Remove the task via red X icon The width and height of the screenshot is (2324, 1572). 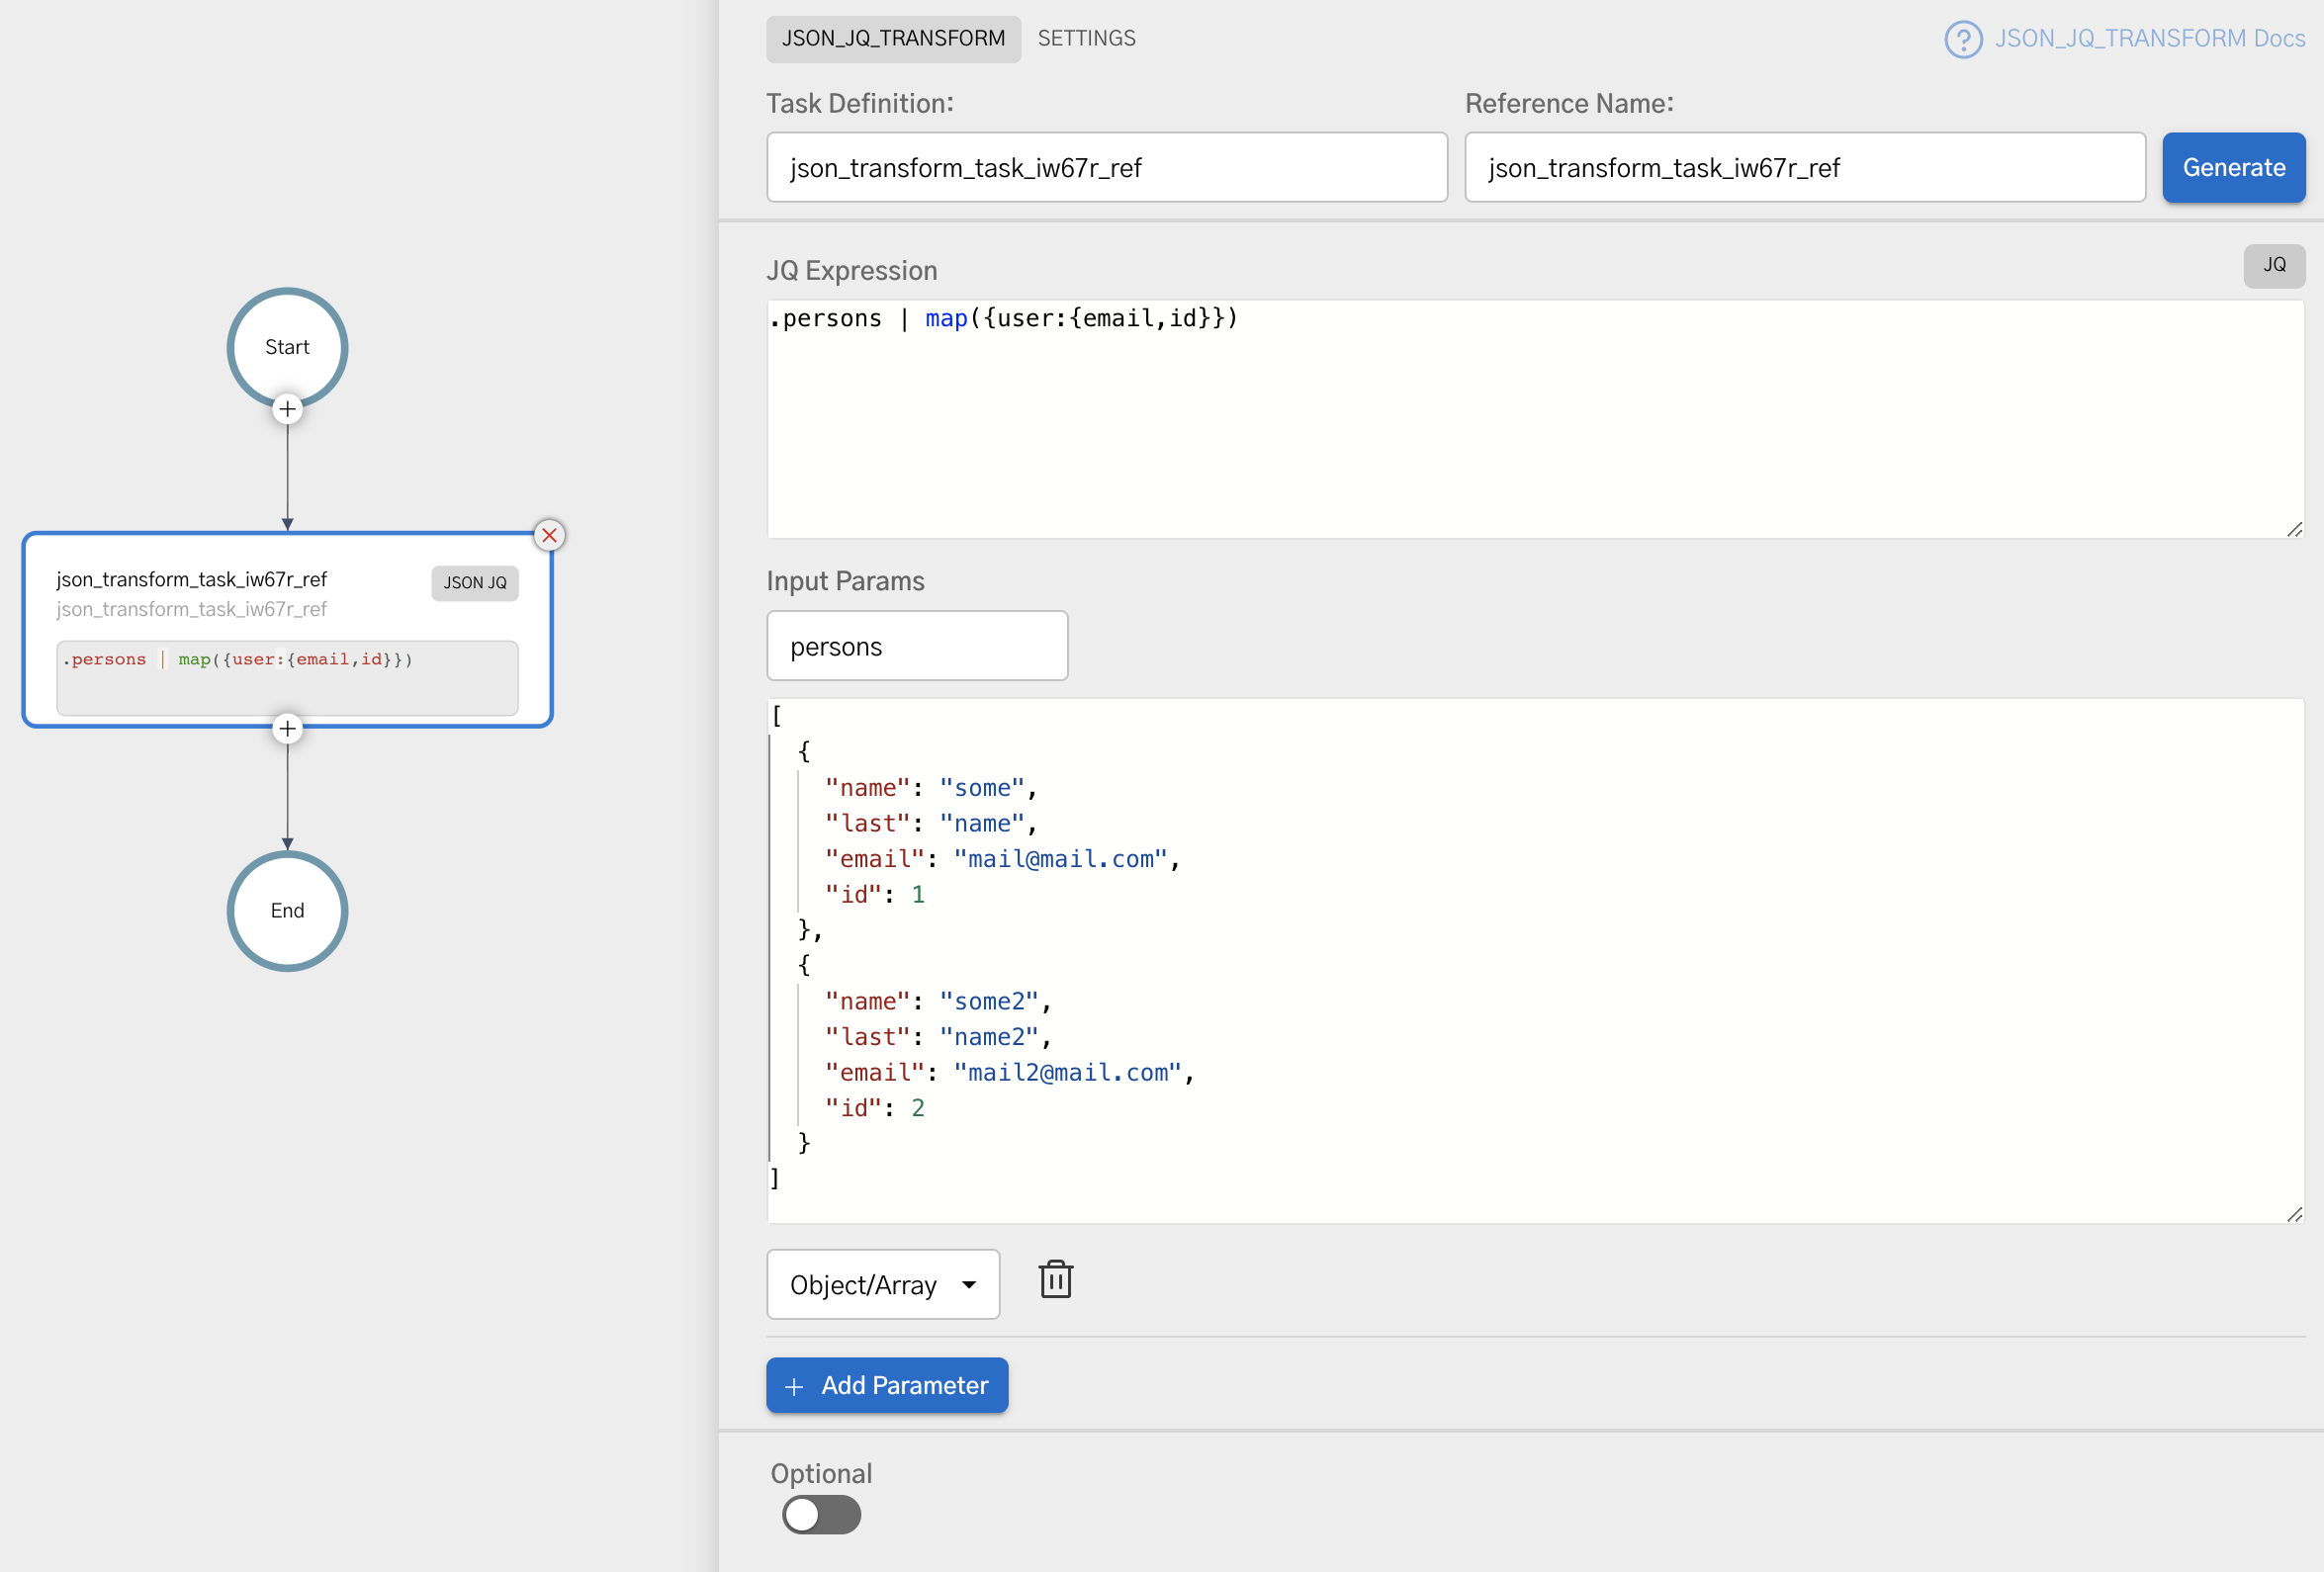[x=549, y=535]
